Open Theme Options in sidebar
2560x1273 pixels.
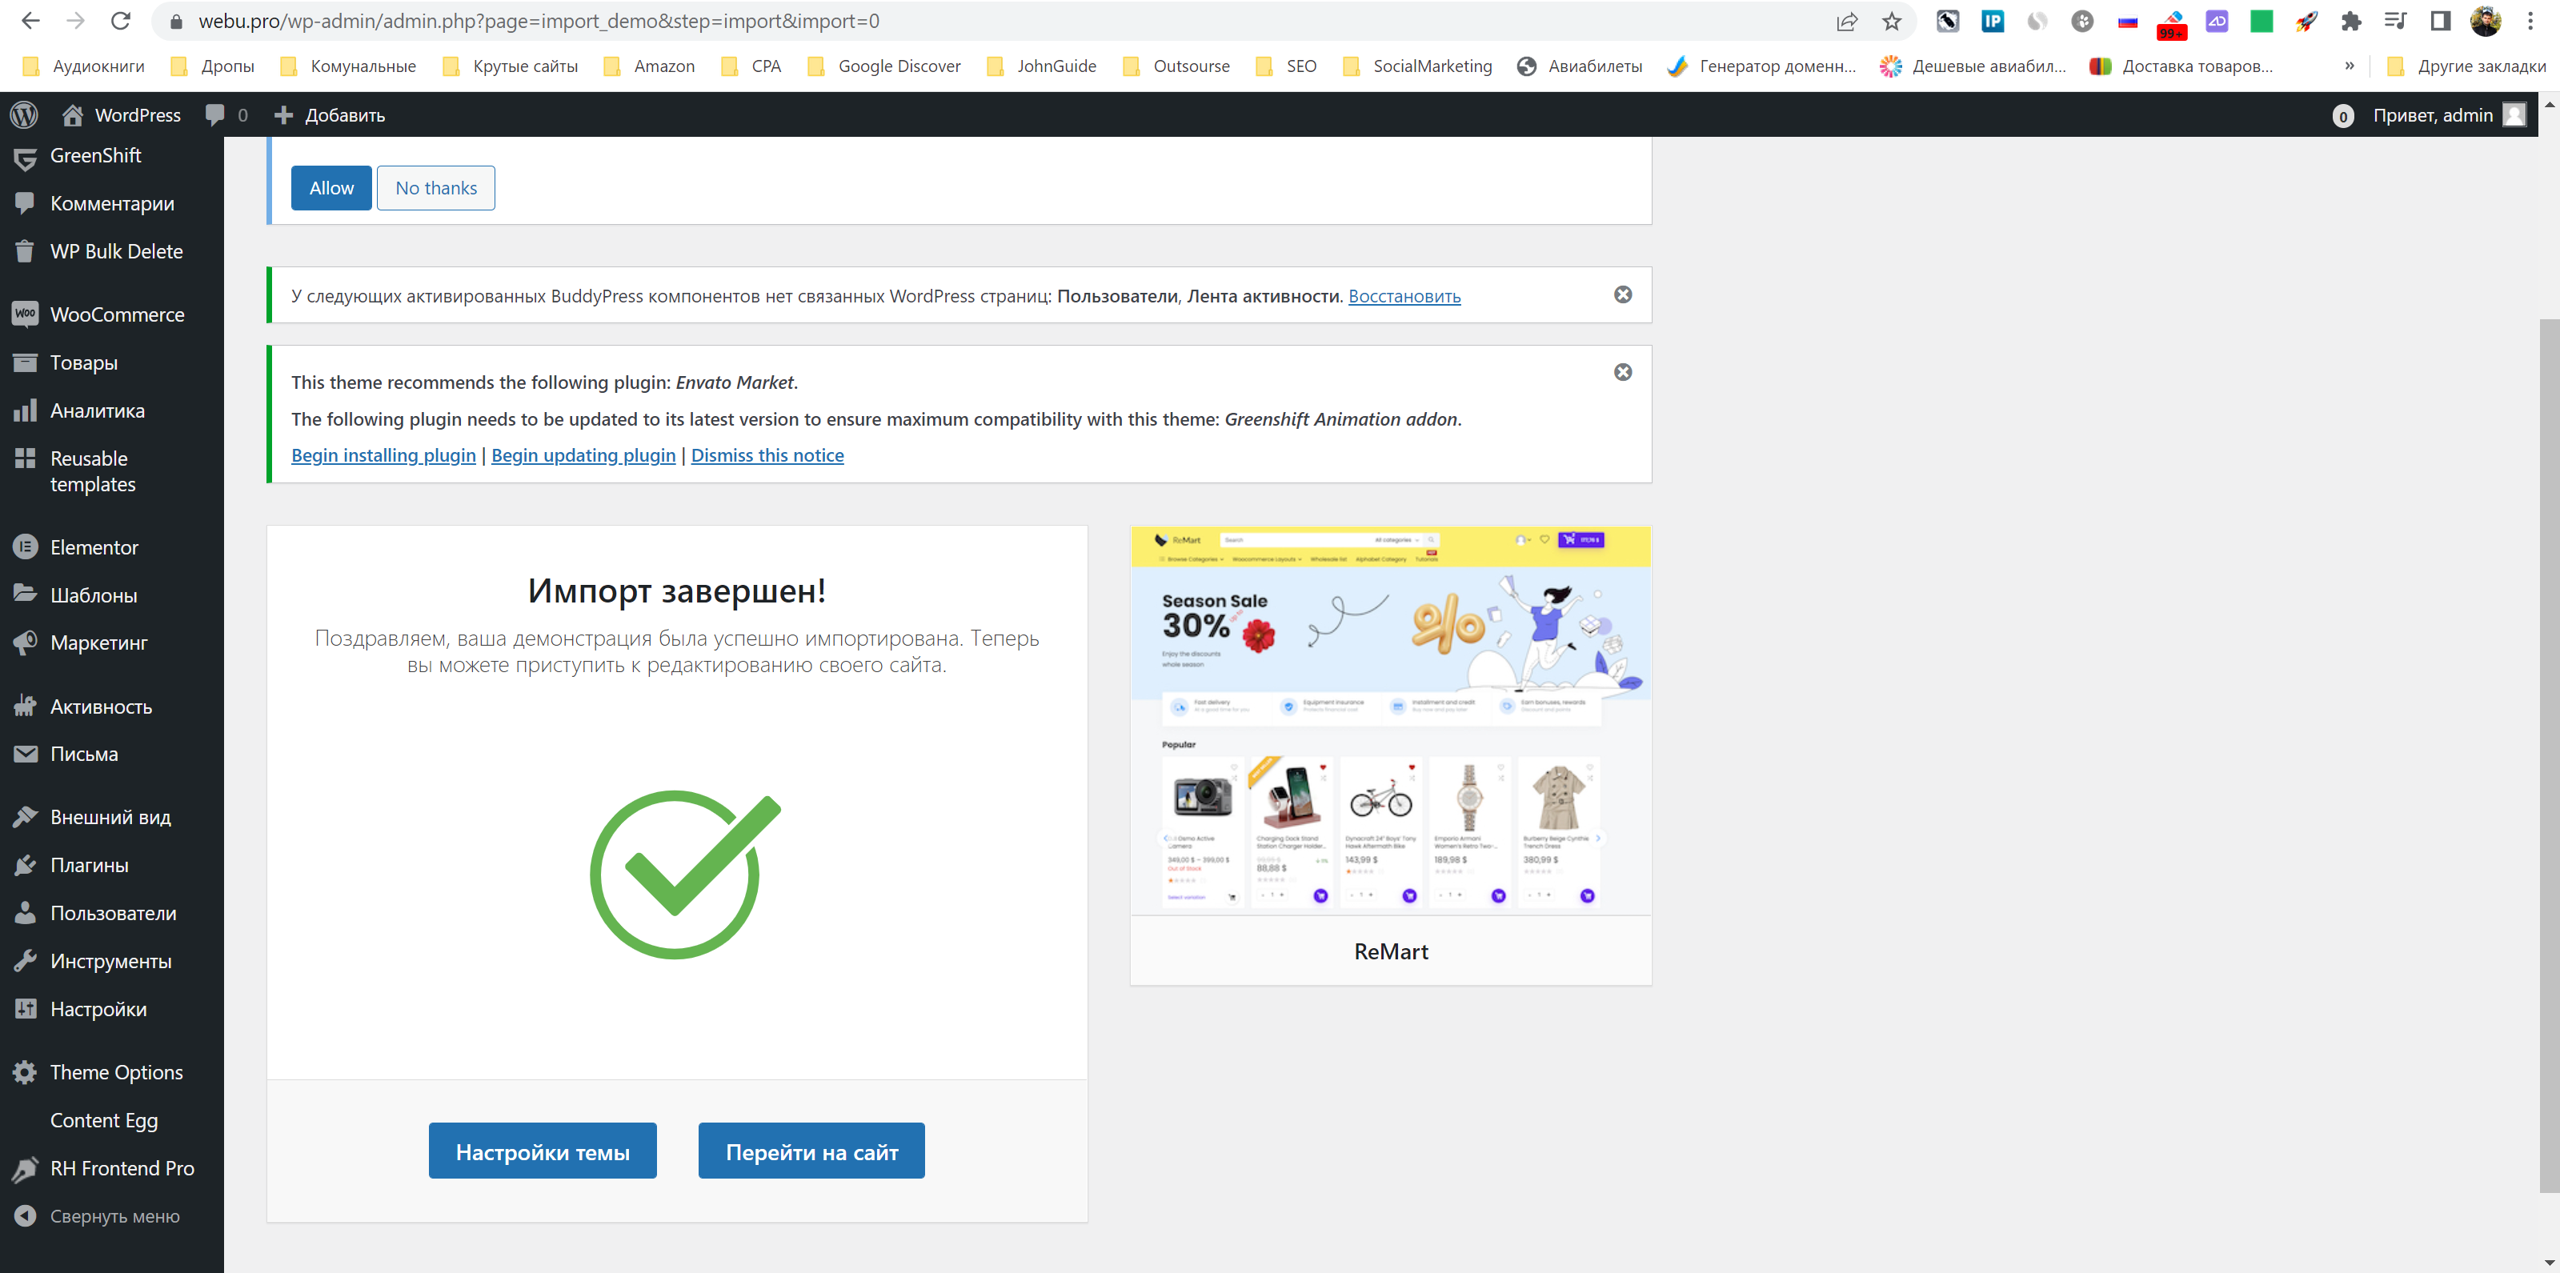click(116, 1072)
